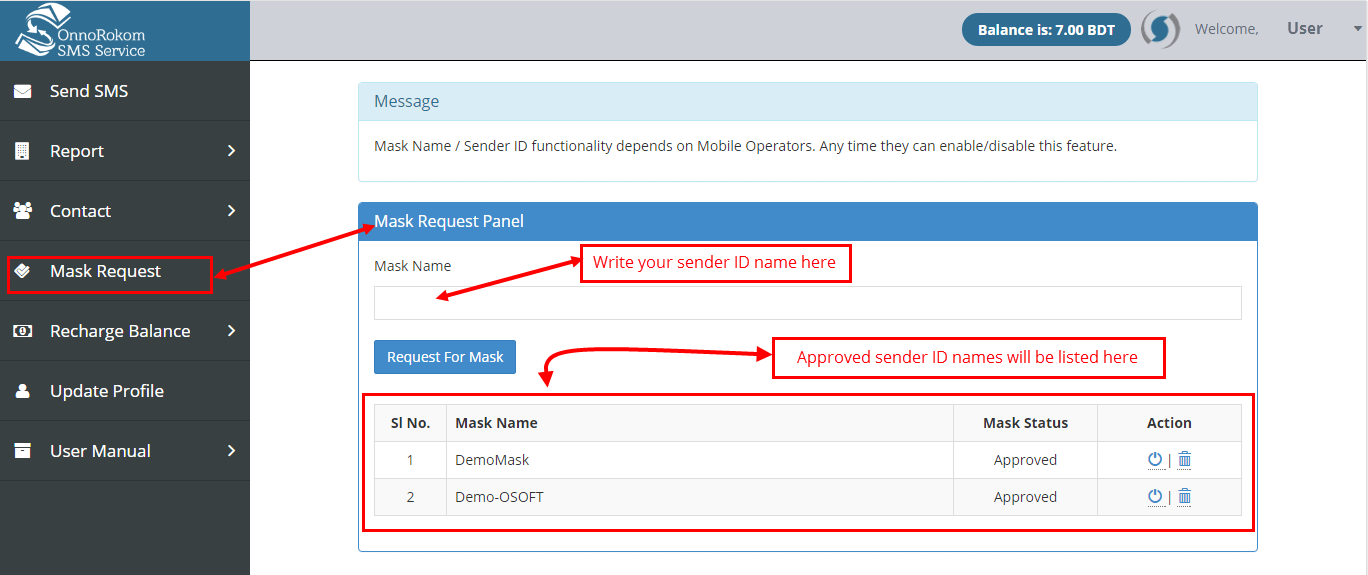Click the Balance is 7.00 BDT badge
This screenshot has height=575, width=1368.
1046,30
